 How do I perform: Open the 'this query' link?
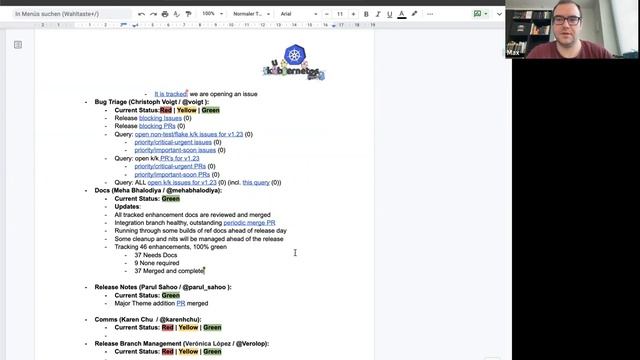(256, 182)
